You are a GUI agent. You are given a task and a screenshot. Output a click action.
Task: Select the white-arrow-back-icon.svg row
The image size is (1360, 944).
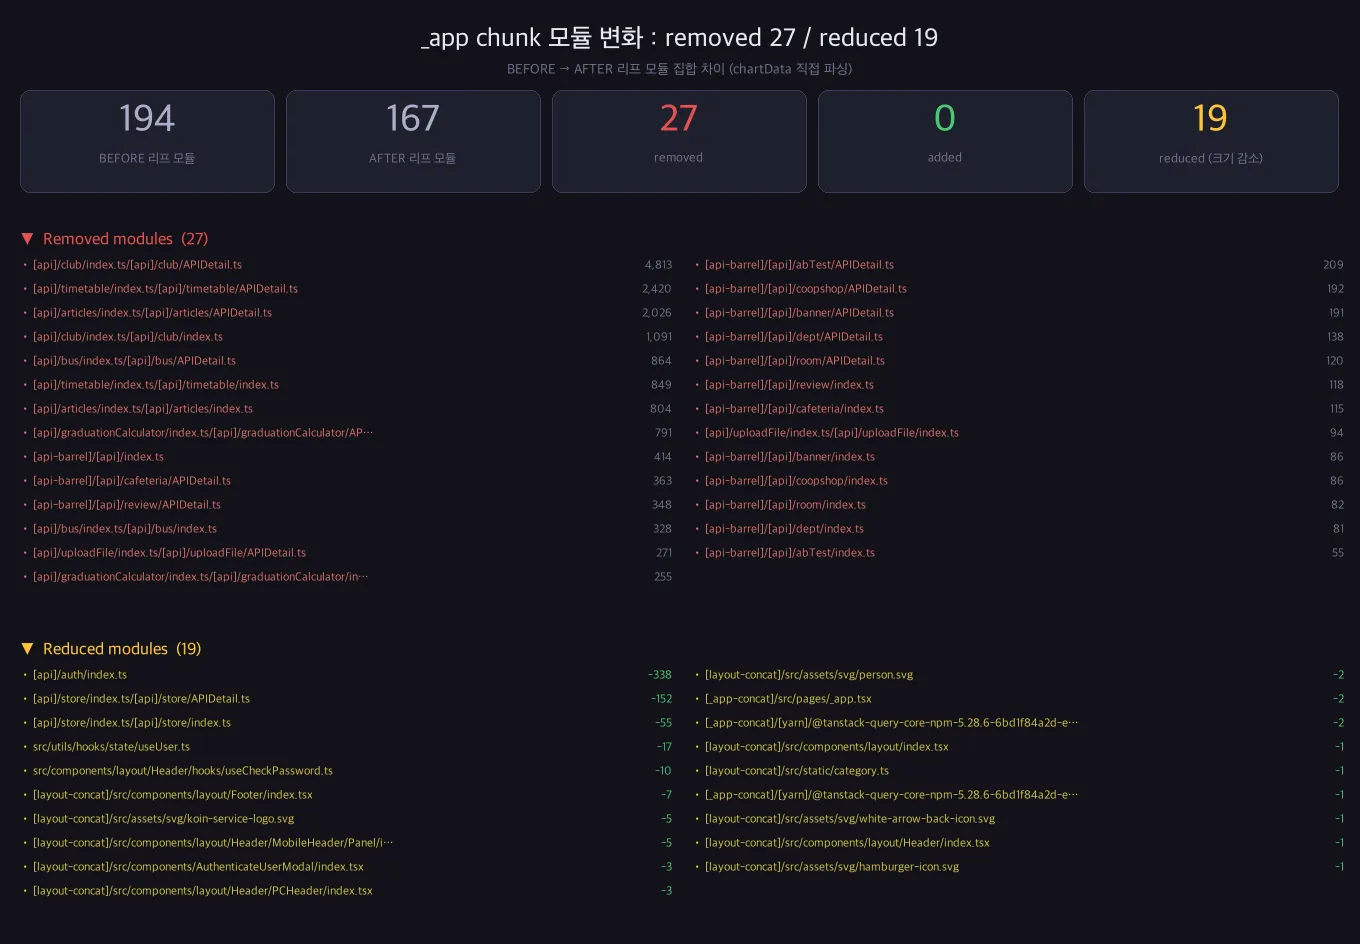1019,819
